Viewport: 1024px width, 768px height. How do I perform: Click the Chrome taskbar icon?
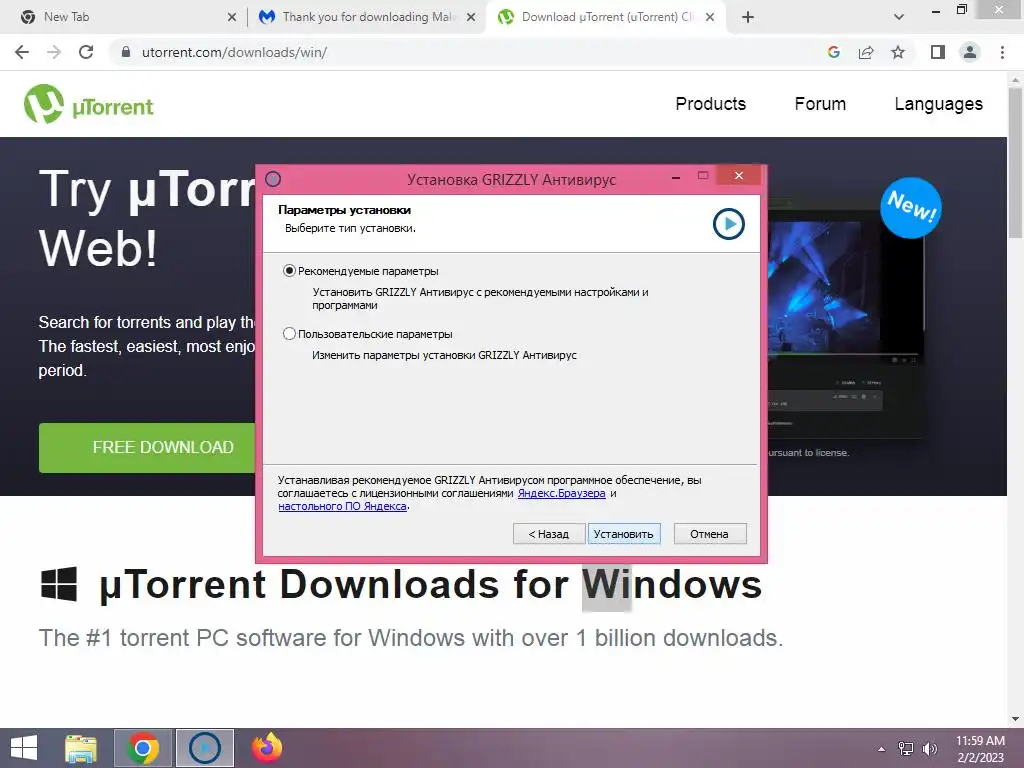[143, 748]
